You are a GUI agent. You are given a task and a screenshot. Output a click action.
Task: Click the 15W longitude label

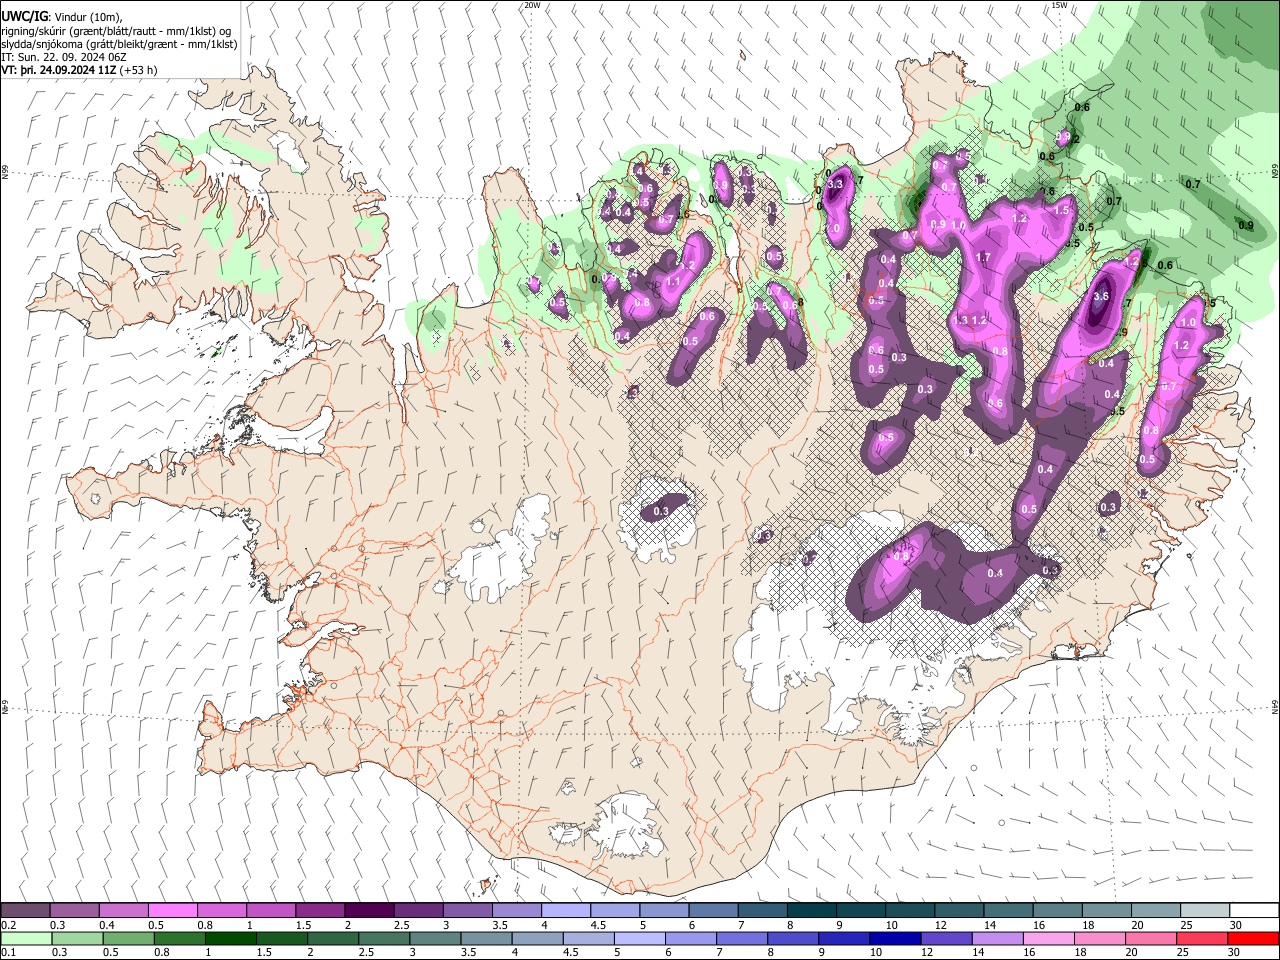[x=1059, y=5]
